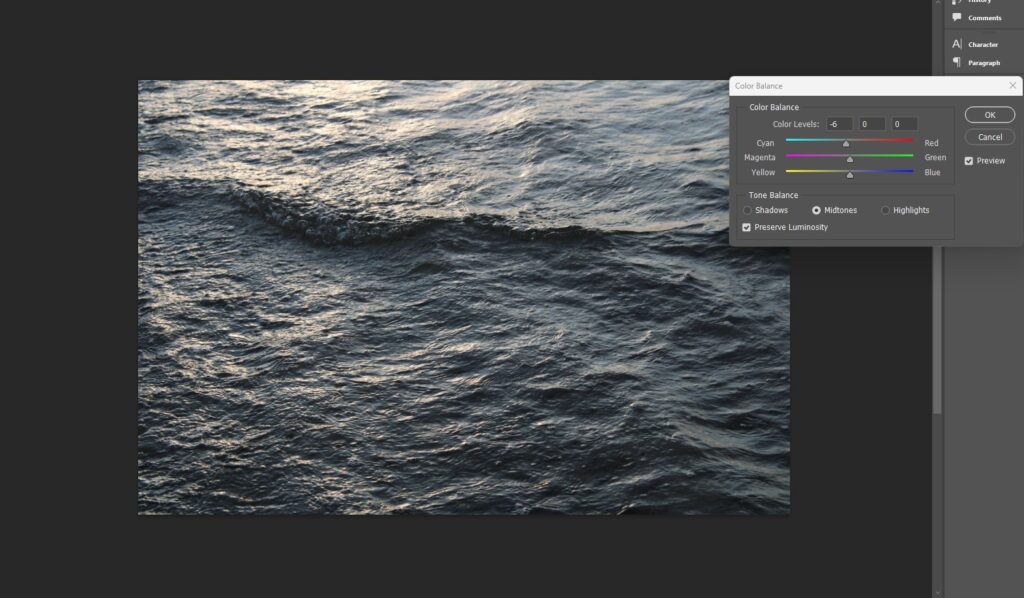Open the Character panel icon

pyautogui.click(x=957, y=44)
